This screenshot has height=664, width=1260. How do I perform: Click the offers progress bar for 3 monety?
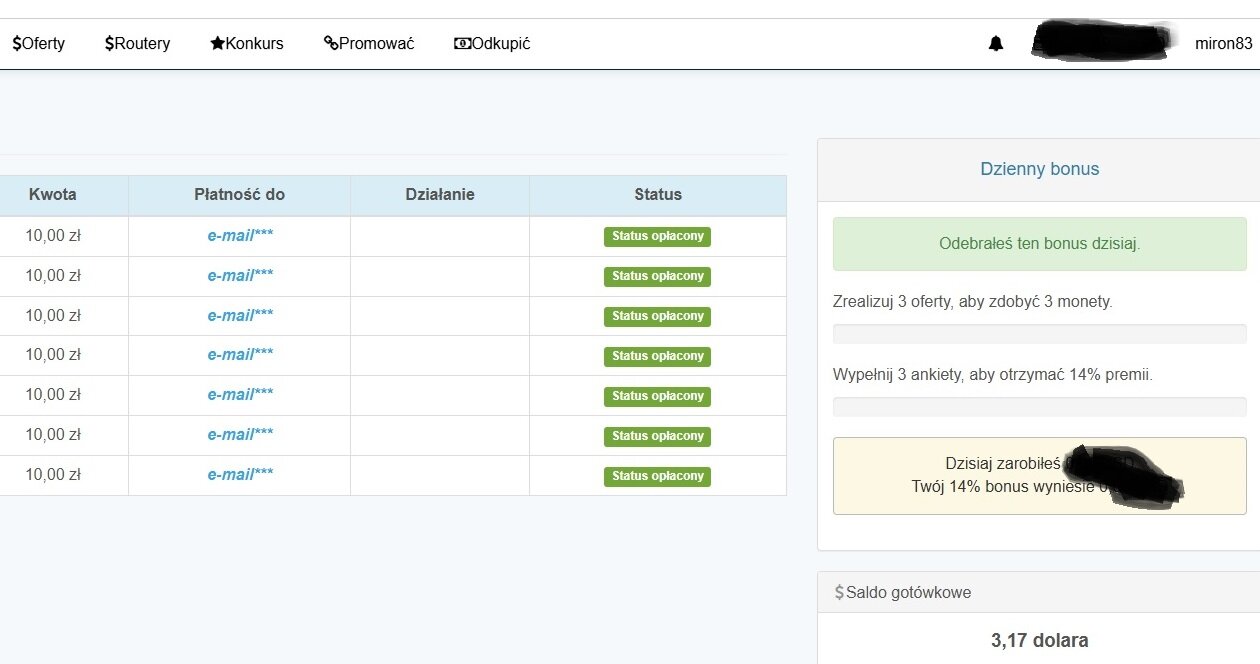[1039, 334]
